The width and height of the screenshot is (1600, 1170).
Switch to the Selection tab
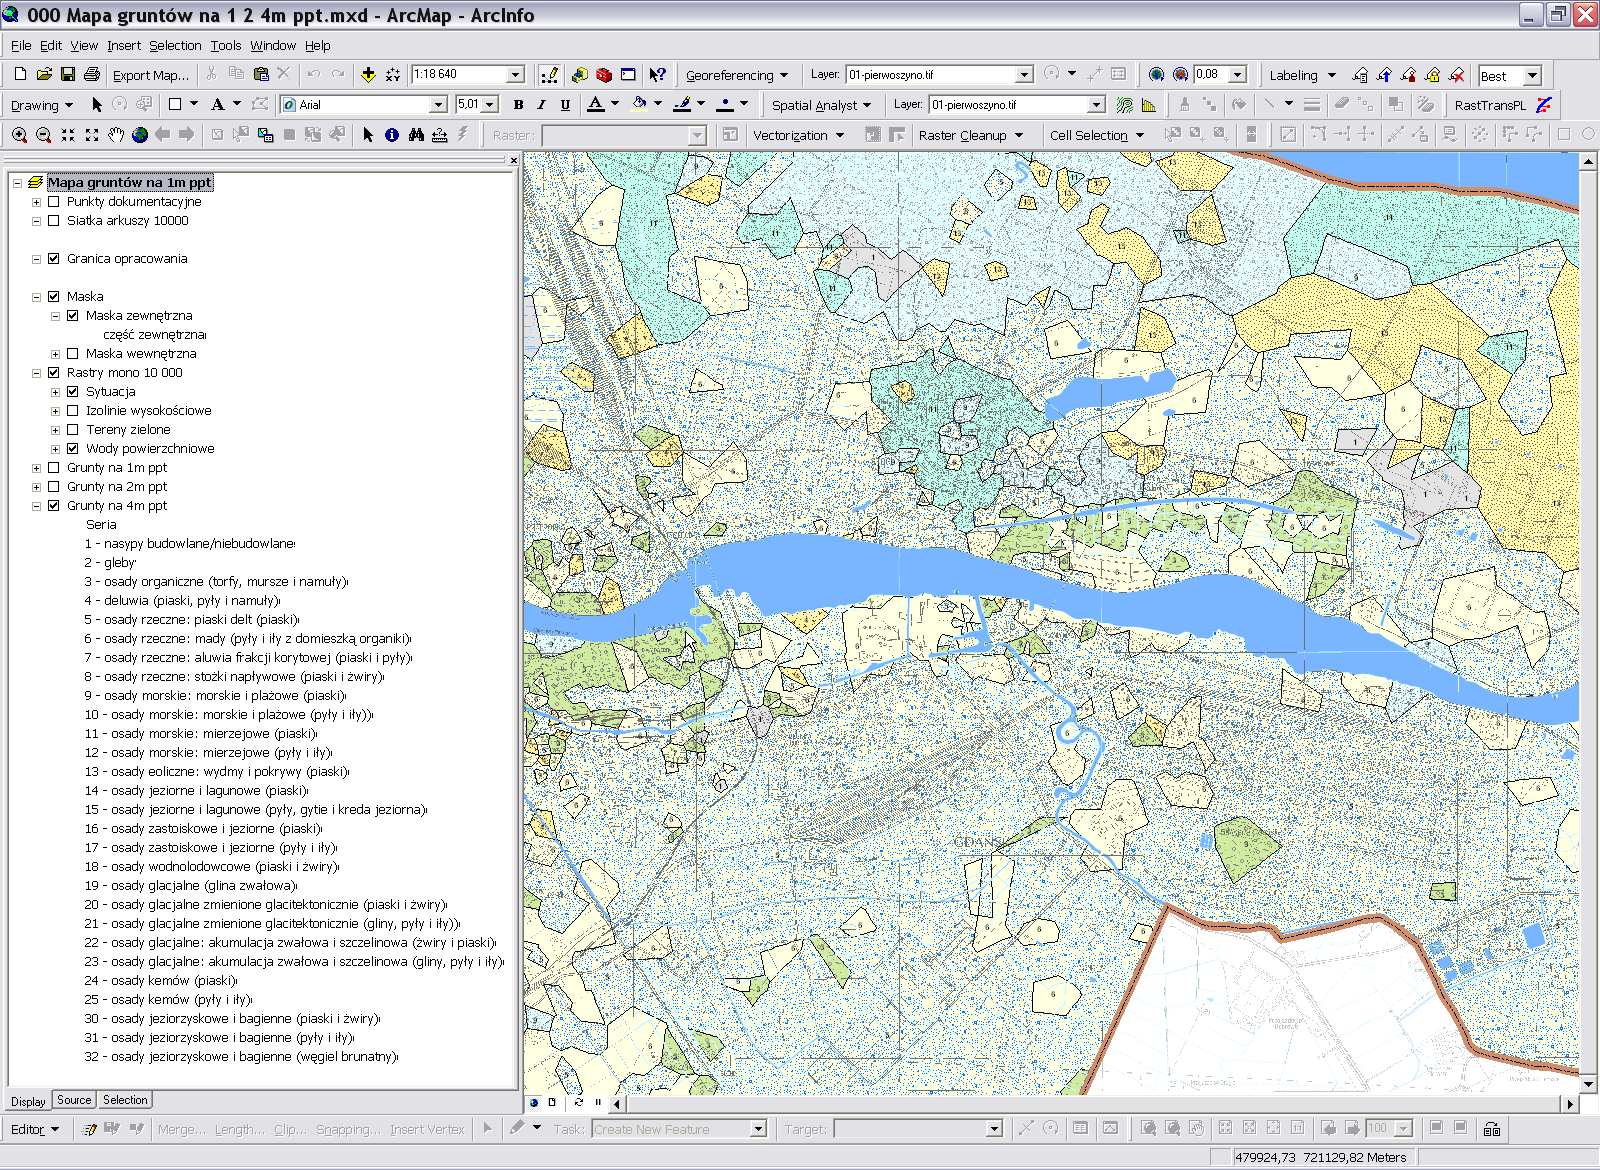(125, 1100)
